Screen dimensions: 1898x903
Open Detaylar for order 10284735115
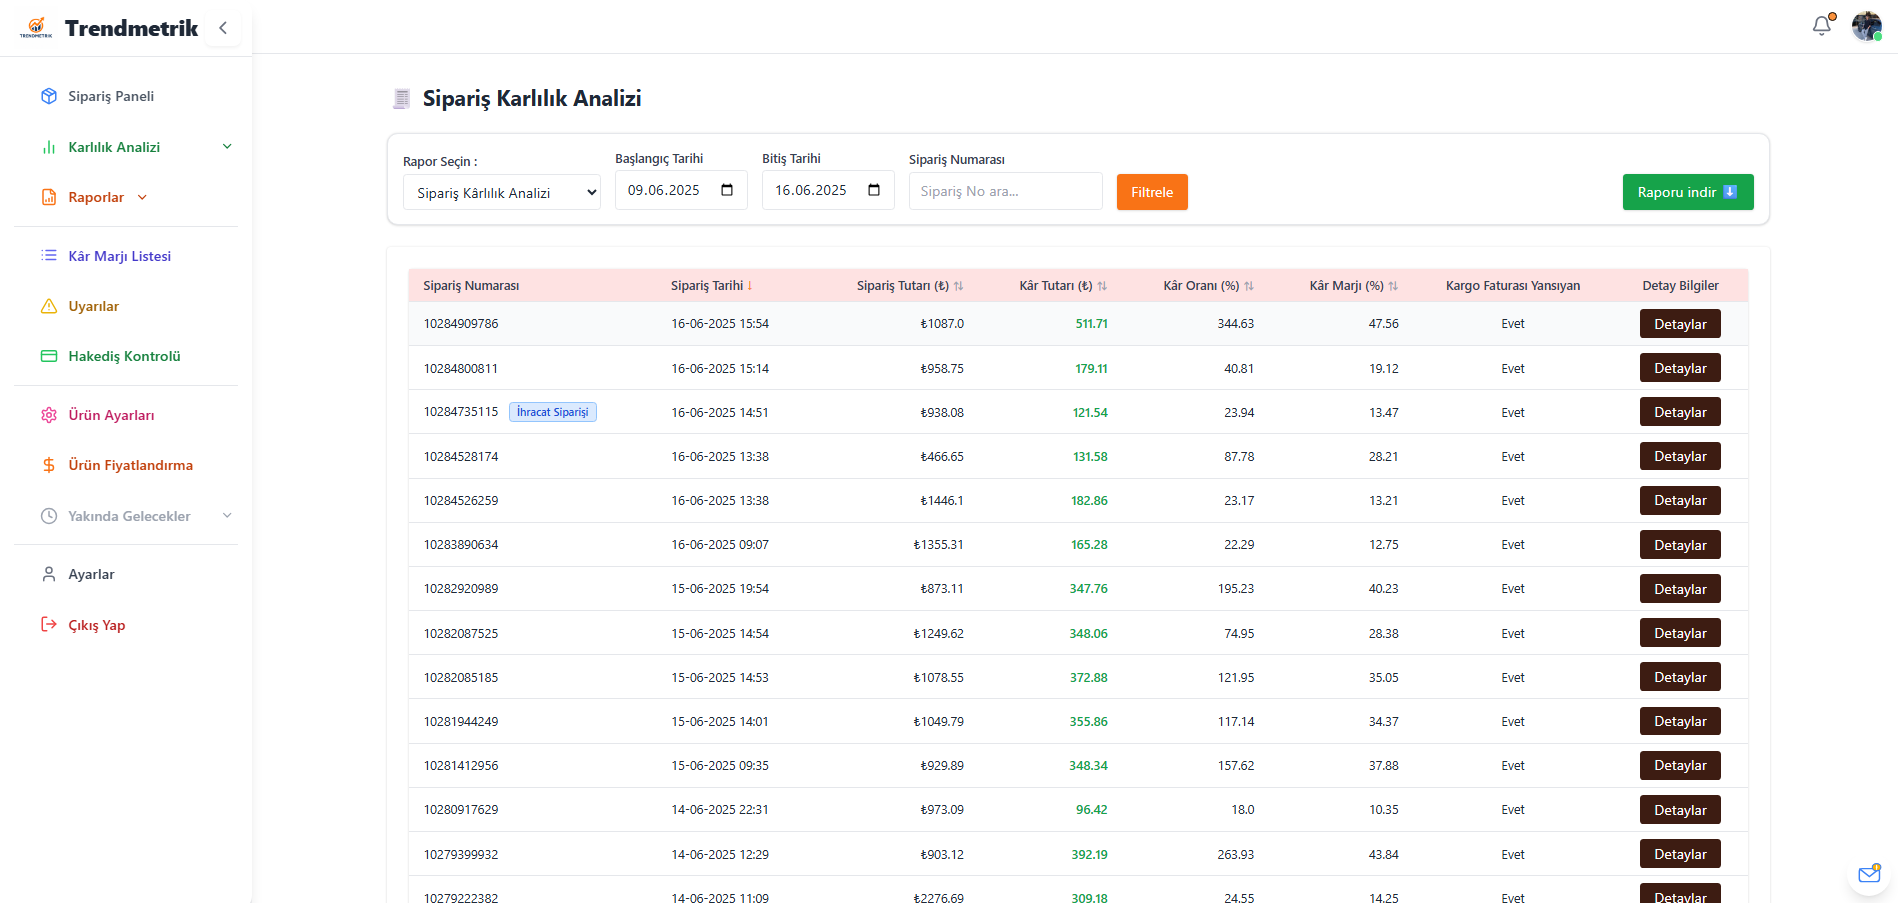click(x=1680, y=412)
